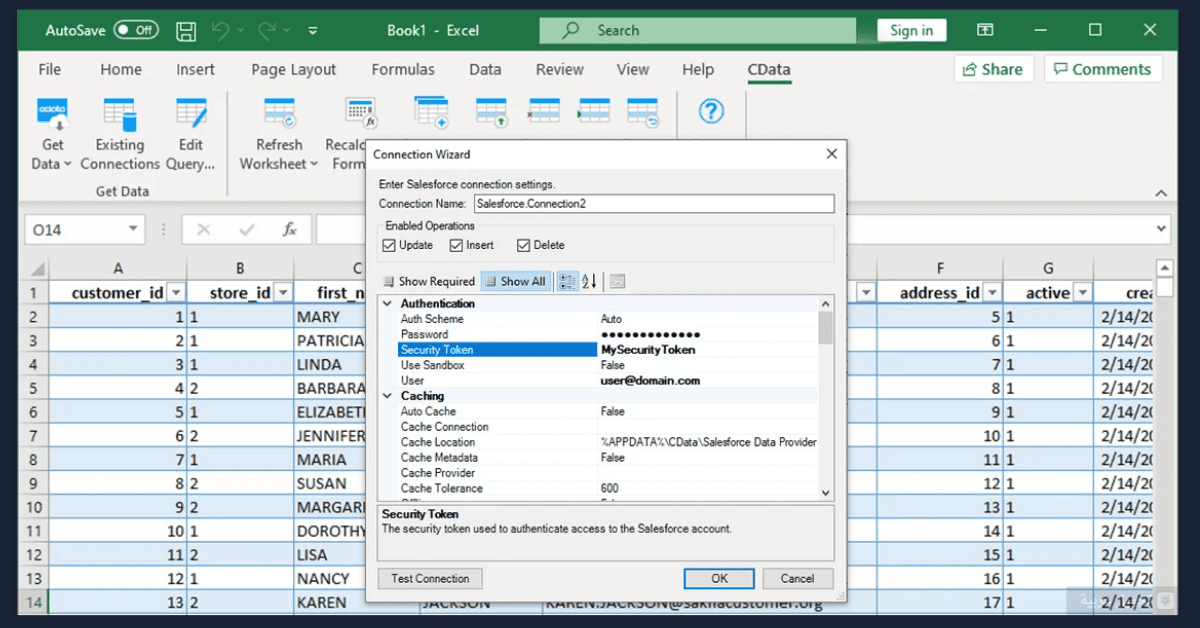The width and height of the screenshot is (1200, 628).
Task: Click the Excel Search box
Action: (696, 30)
